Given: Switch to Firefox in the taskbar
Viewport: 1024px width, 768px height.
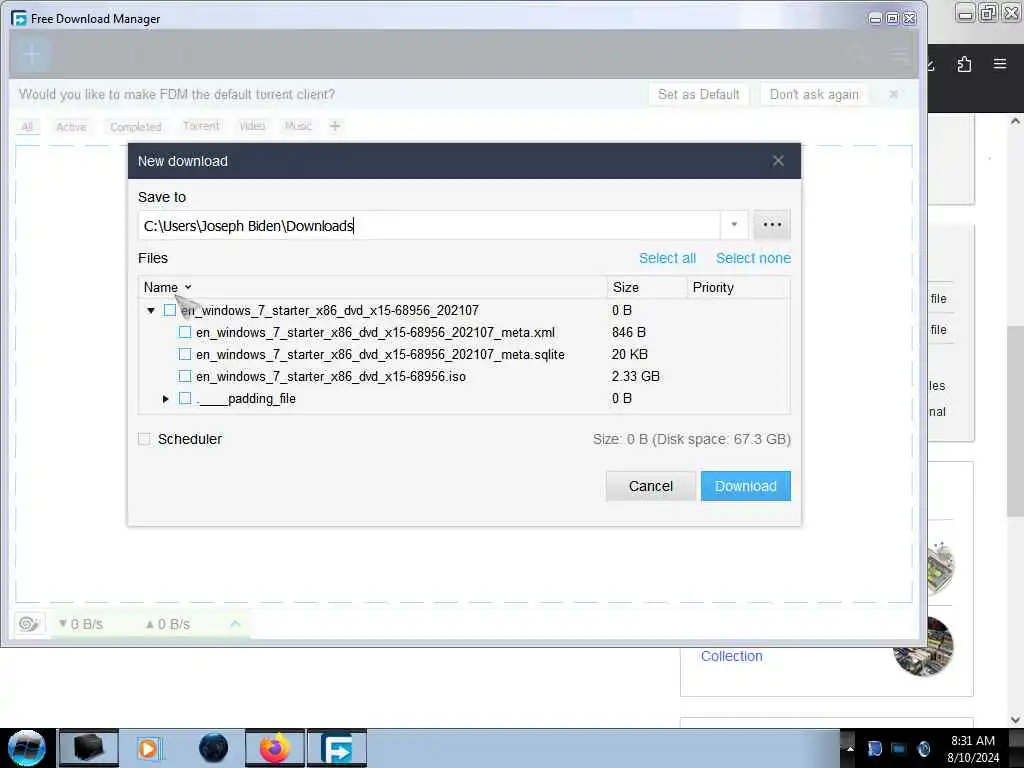Looking at the screenshot, I should (275, 748).
